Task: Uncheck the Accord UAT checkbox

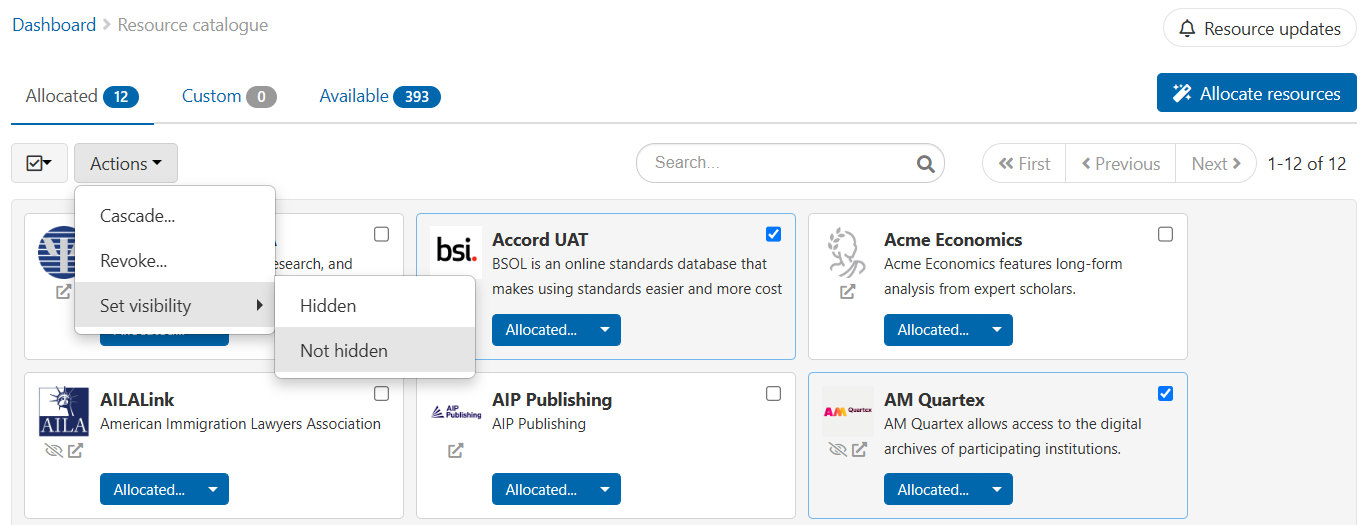Action: point(773,234)
